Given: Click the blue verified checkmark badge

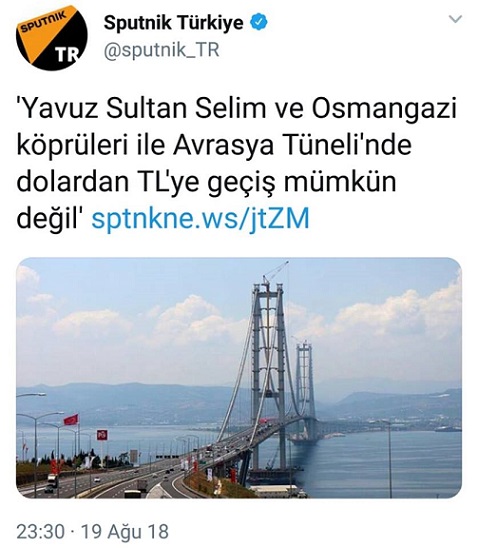Looking at the screenshot, I should tap(258, 22).
